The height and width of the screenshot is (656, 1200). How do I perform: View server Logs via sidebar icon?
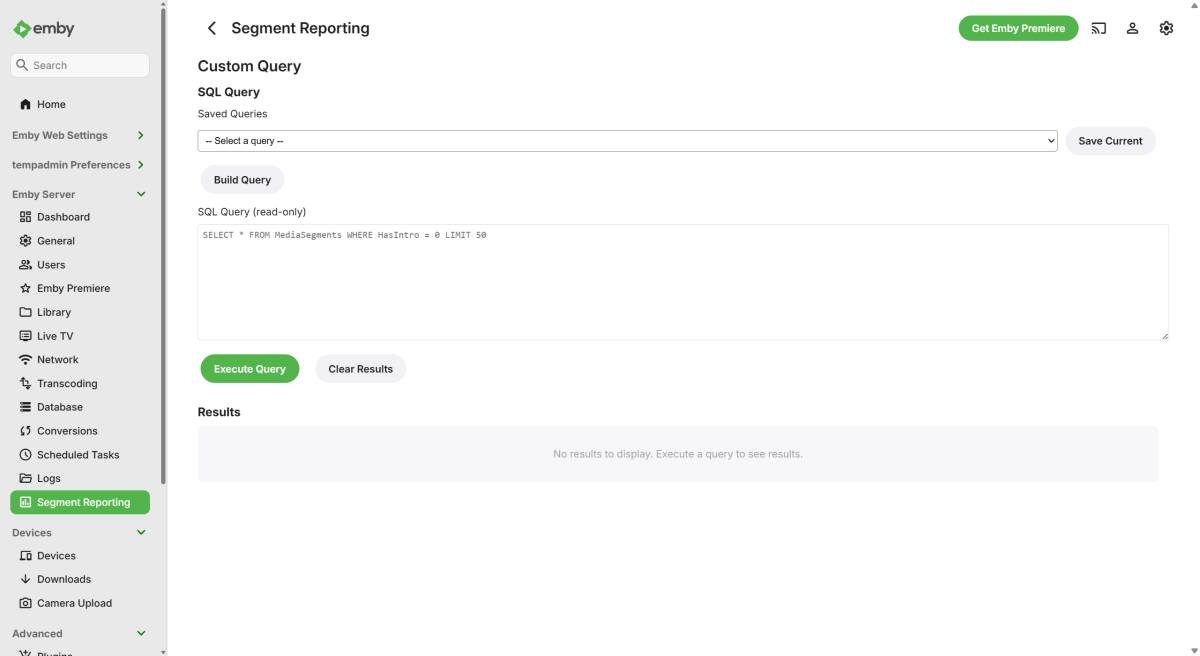pyautogui.click(x=24, y=478)
